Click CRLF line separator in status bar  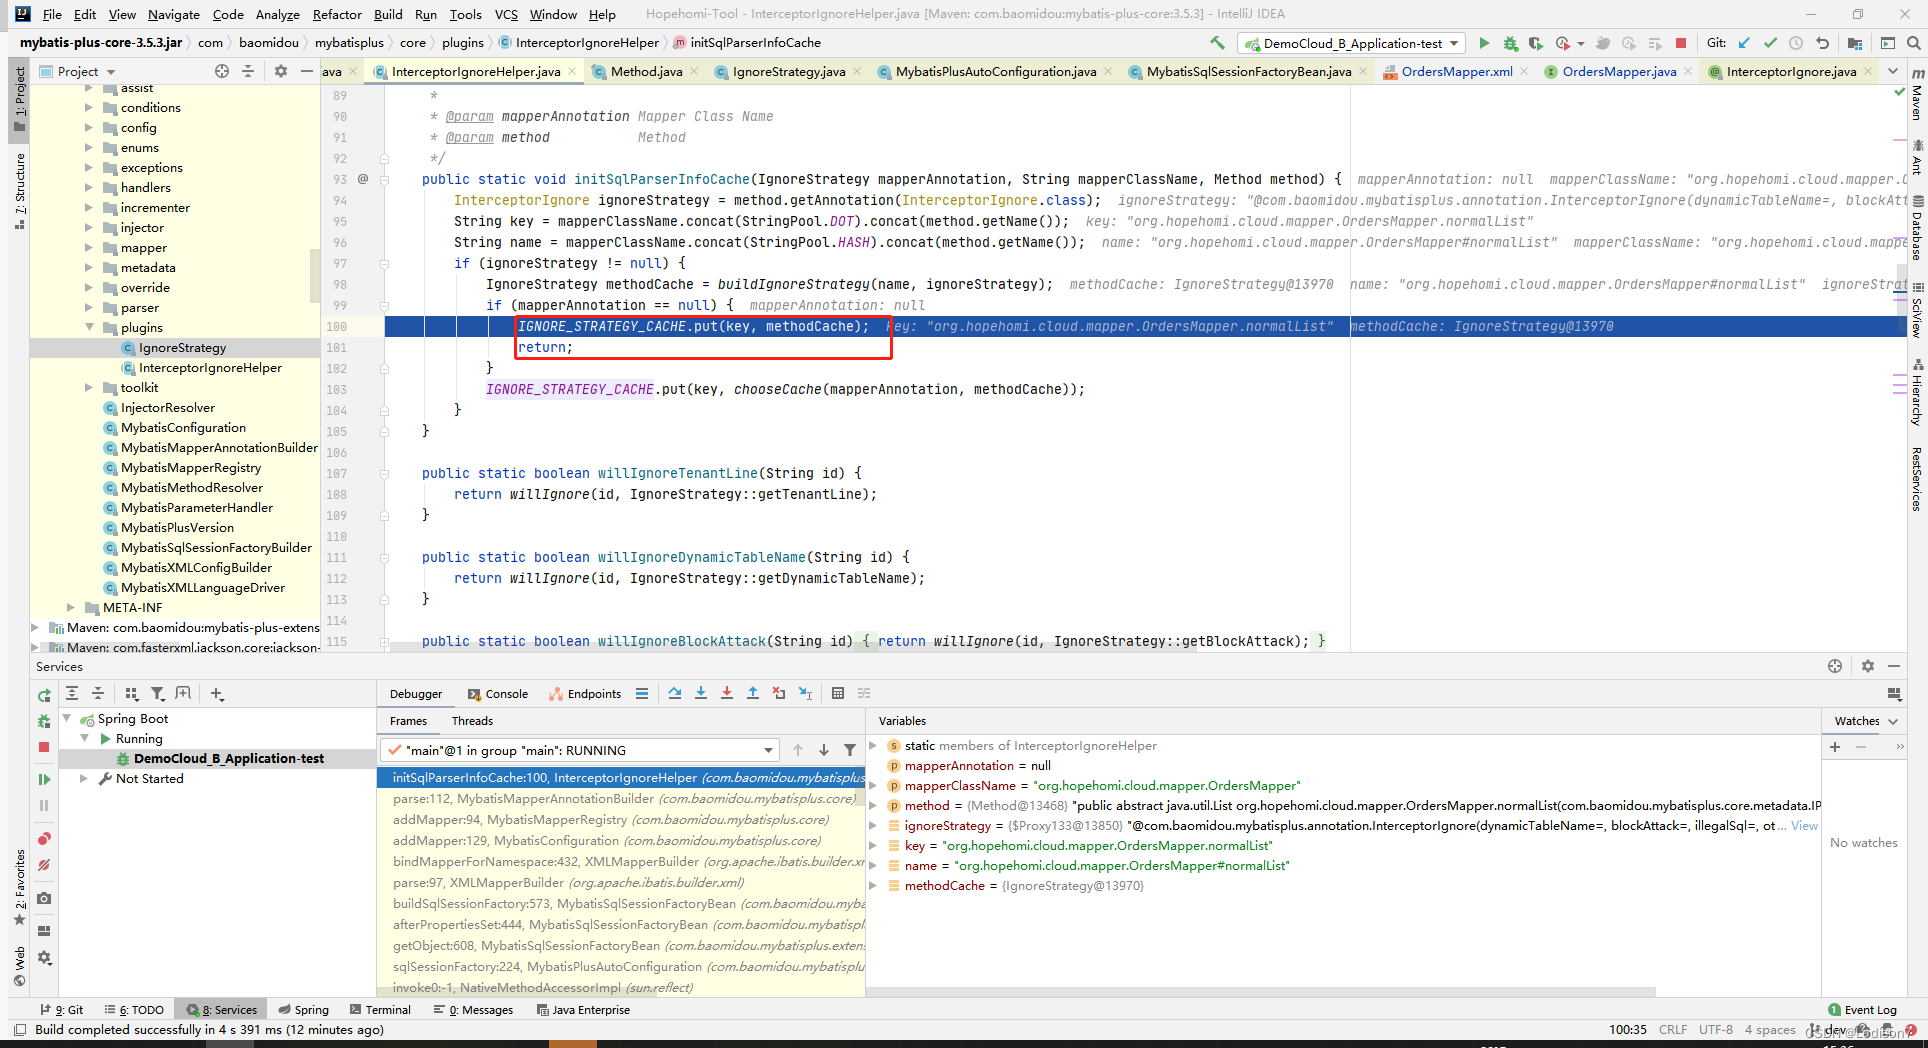1673,1029
